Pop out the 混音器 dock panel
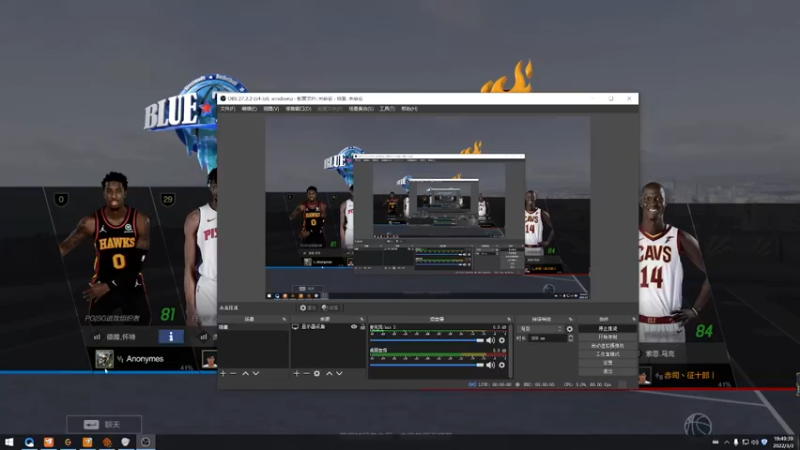This screenshot has width=800, height=450. pyautogui.click(x=509, y=319)
